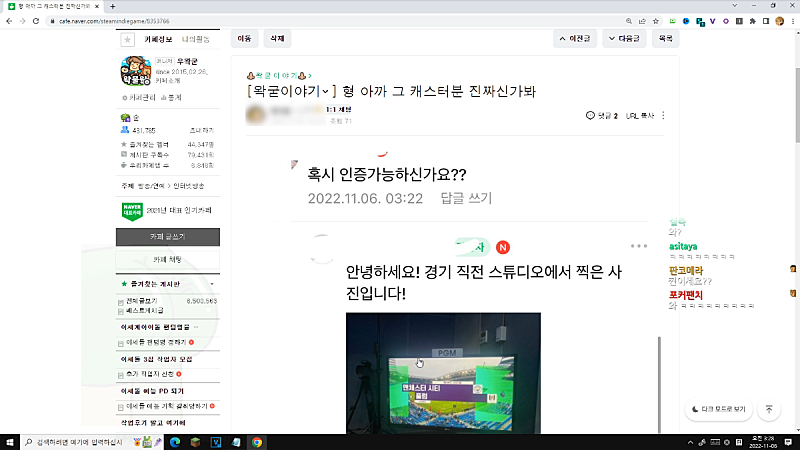Go to 이전글 with the up chevron

575,38
